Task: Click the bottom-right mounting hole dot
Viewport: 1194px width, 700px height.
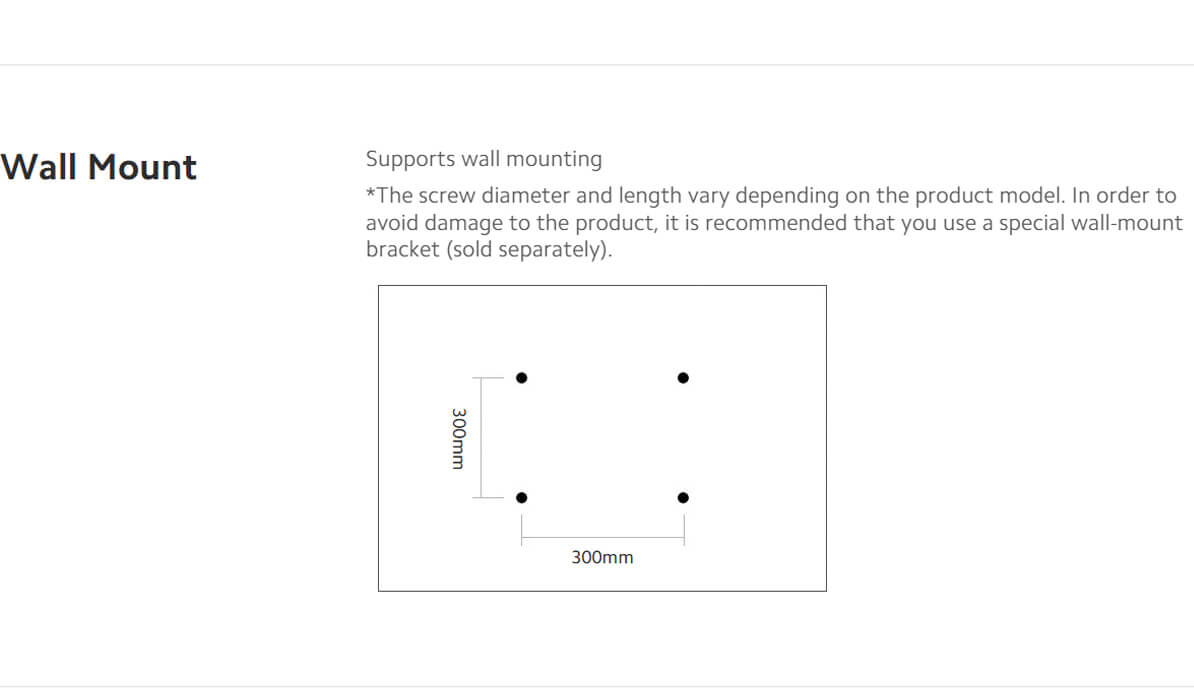Action: tap(683, 498)
